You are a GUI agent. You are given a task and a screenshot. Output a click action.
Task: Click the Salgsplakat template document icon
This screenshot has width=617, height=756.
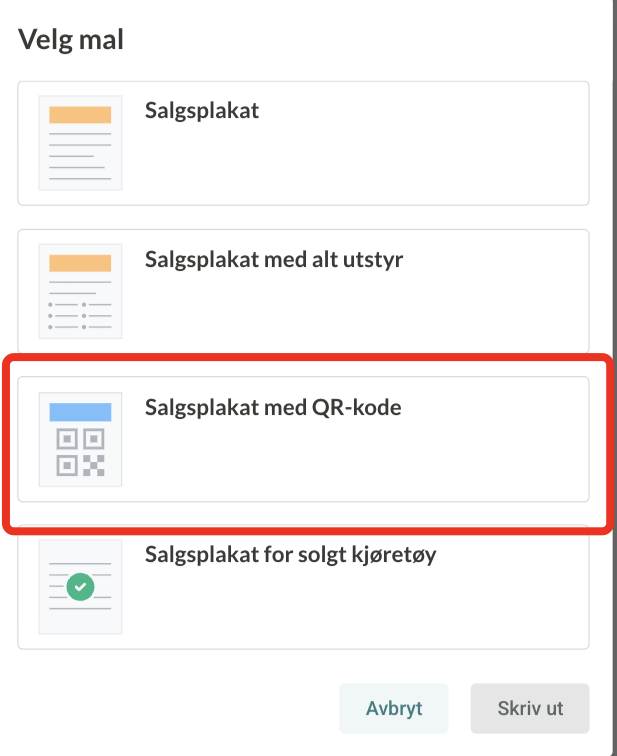pyautogui.click(x=80, y=142)
